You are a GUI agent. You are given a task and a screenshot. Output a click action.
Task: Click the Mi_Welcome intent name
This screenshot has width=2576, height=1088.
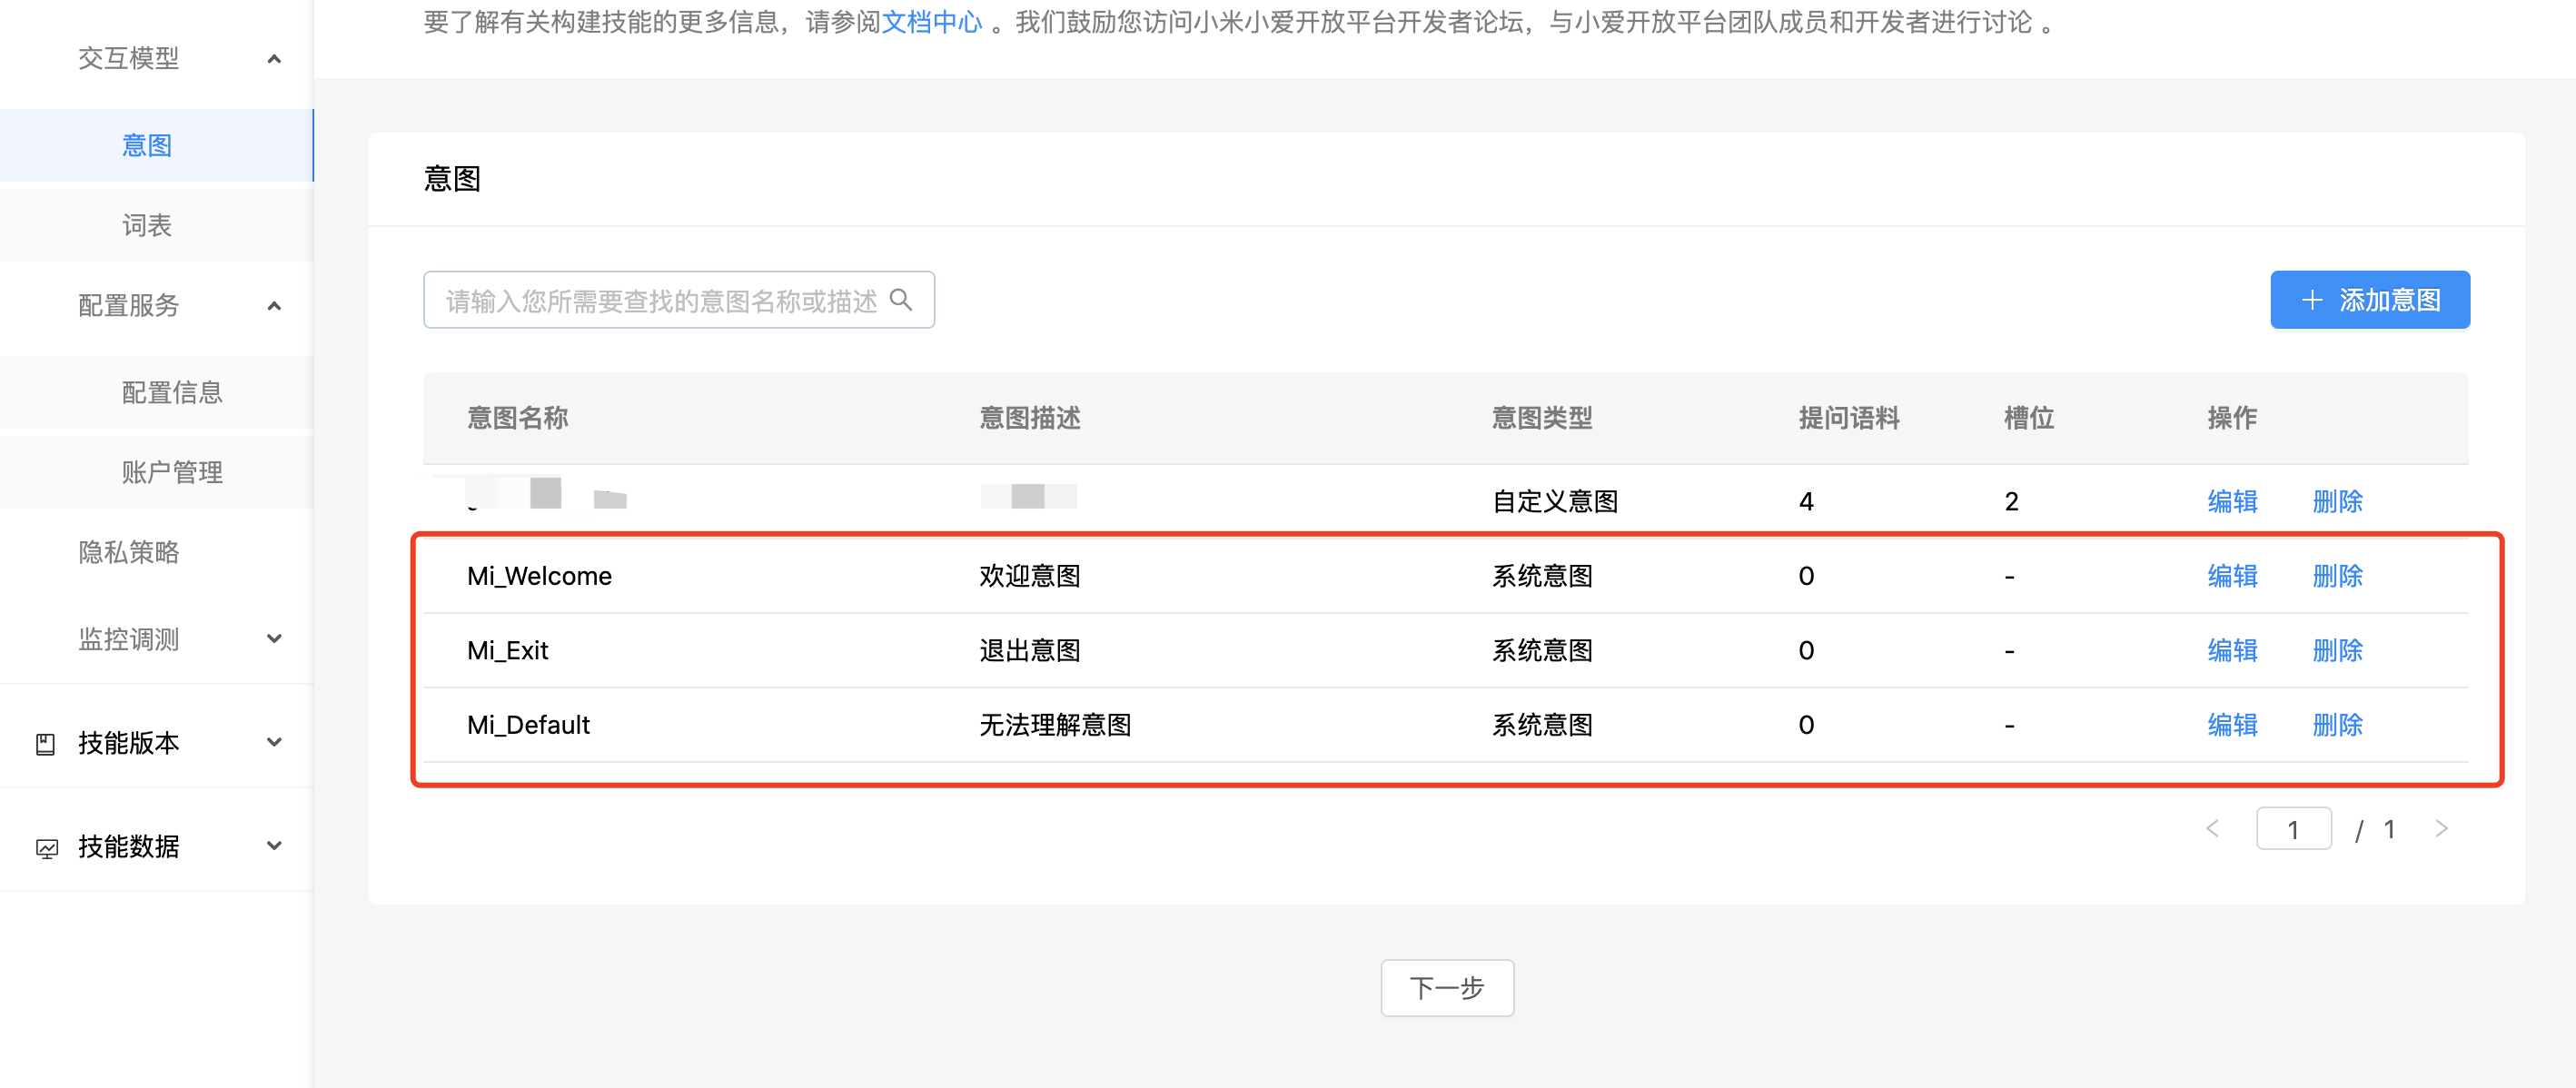coord(539,577)
